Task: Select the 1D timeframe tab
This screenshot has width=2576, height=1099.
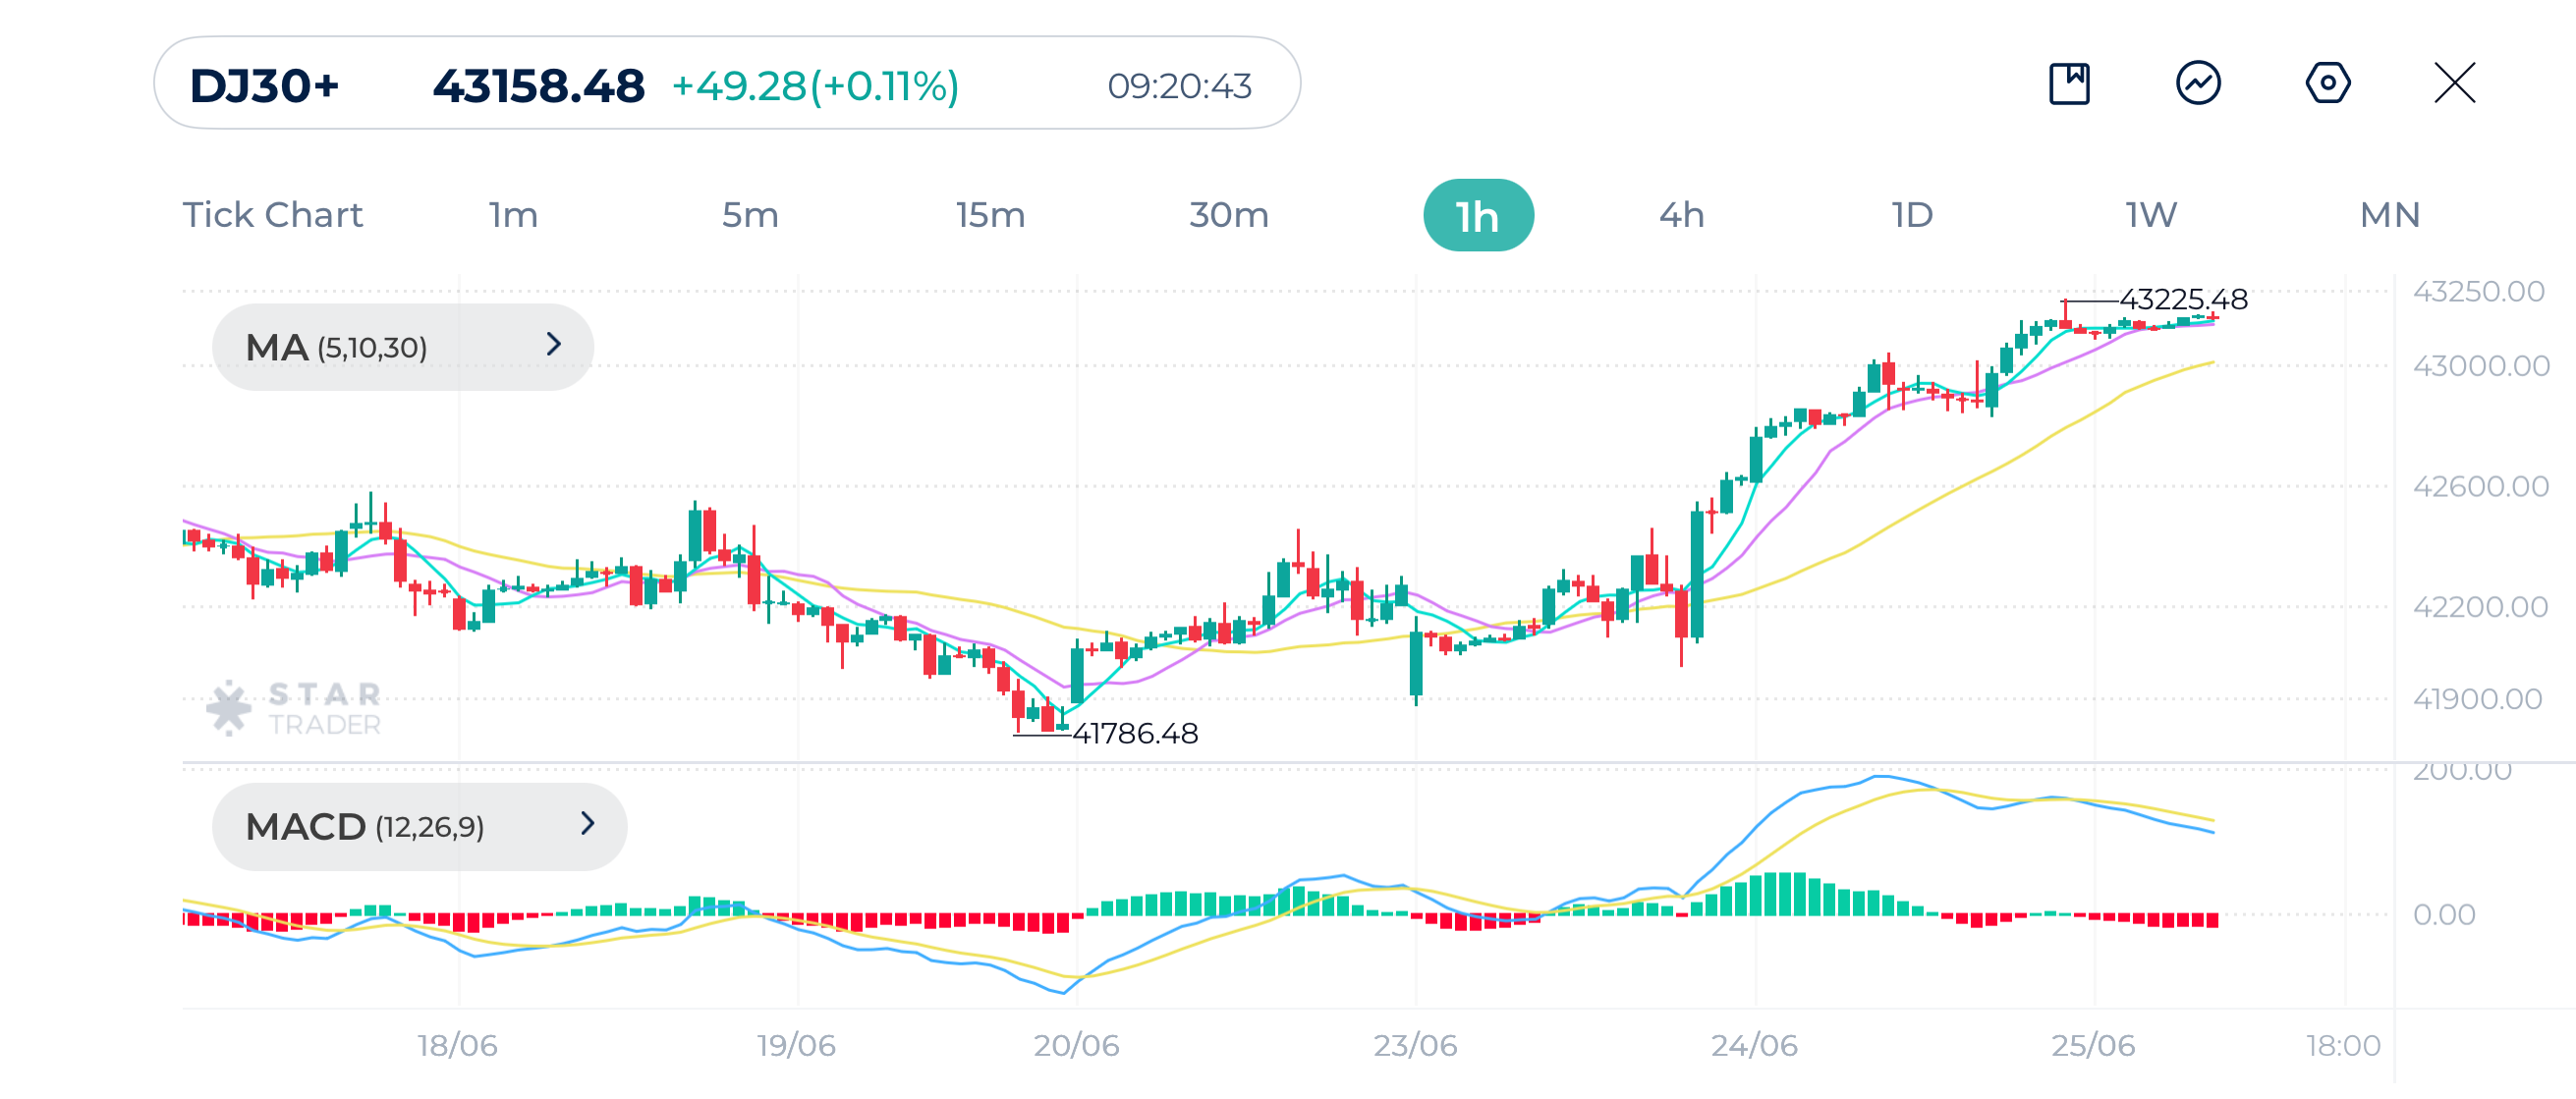Action: coord(1910,213)
